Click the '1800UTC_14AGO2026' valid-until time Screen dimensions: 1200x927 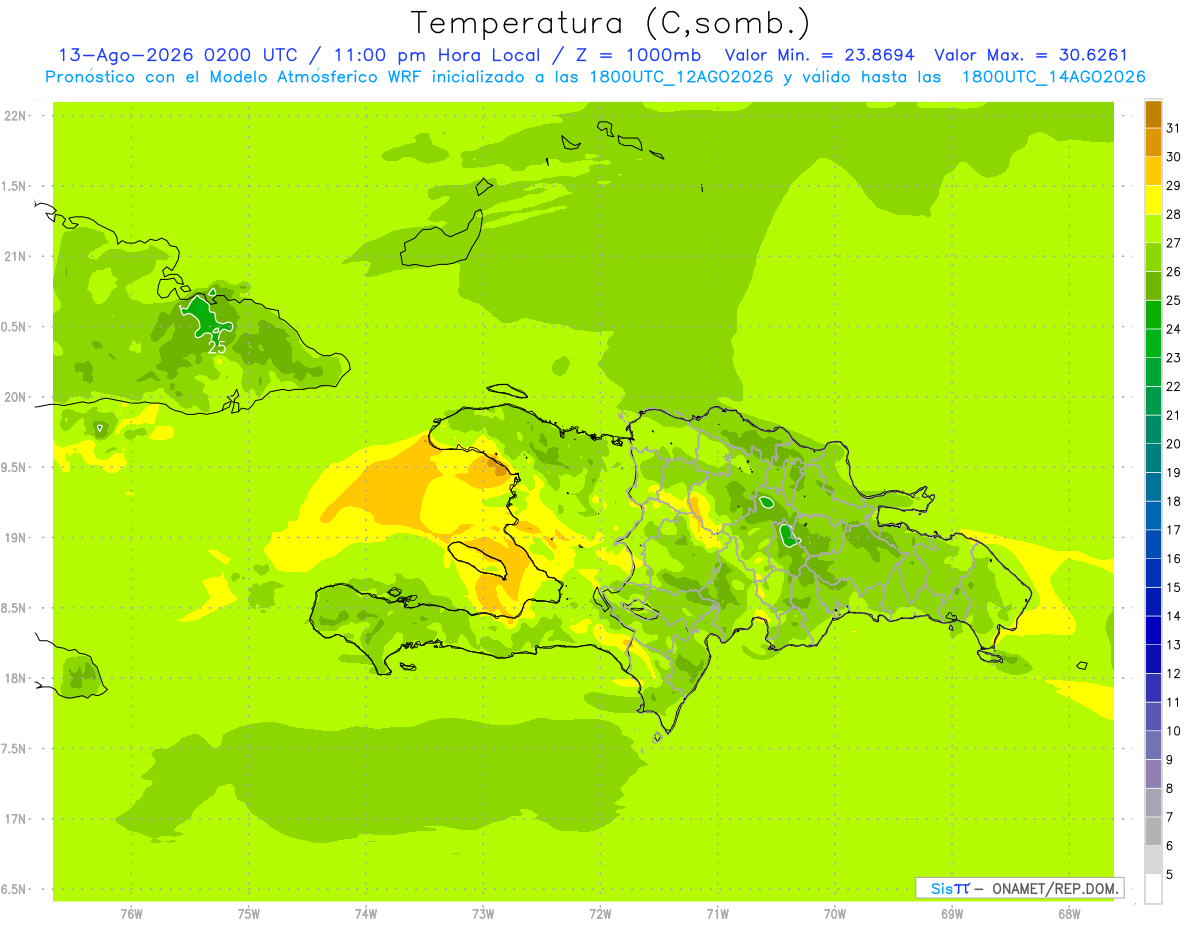[x=1053, y=77]
